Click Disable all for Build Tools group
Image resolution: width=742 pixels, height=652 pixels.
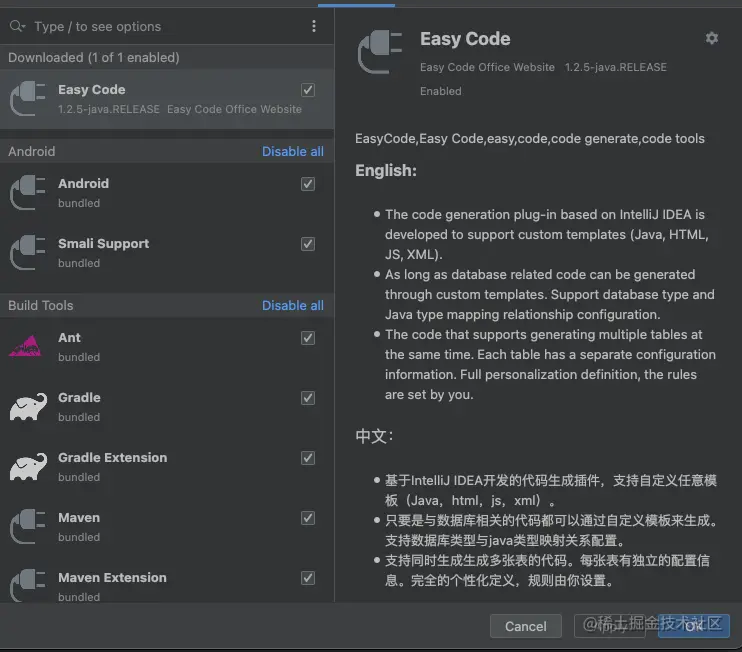(293, 306)
